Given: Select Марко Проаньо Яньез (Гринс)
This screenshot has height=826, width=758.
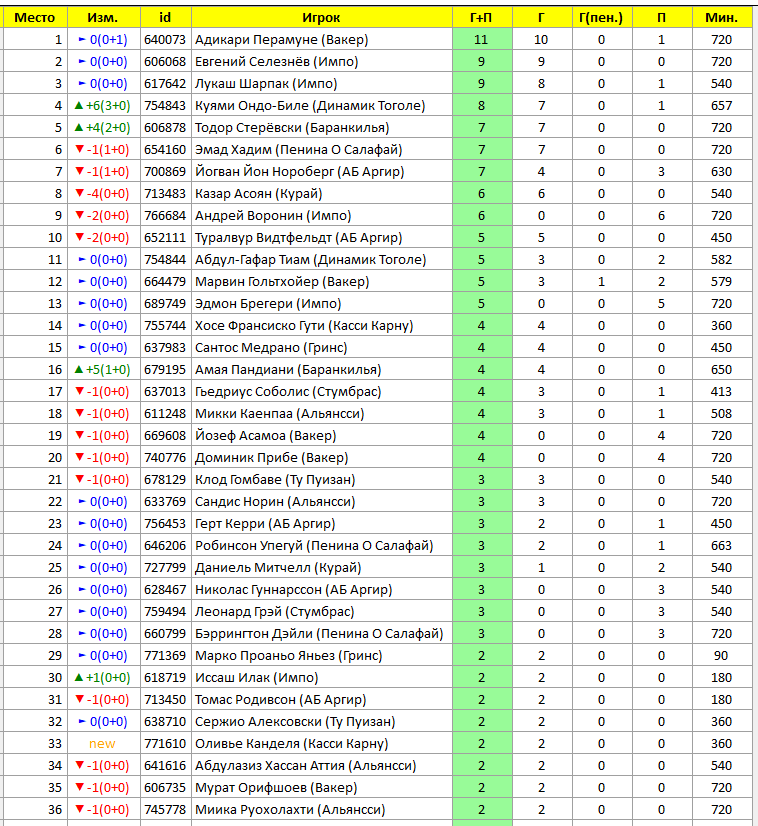Looking at the screenshot, I should click(x=289, y=655).
